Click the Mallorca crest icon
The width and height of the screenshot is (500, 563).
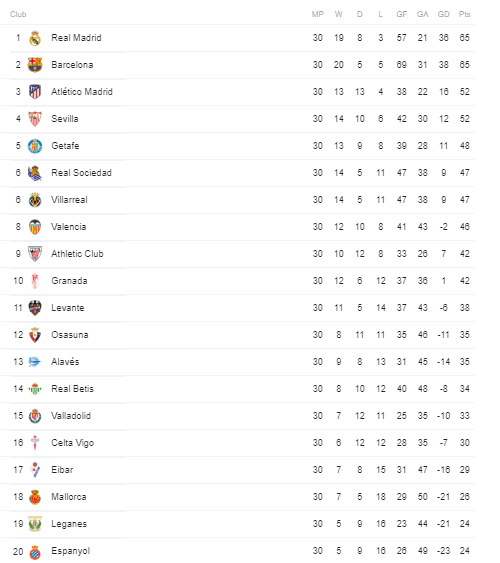tap(35, 497)
